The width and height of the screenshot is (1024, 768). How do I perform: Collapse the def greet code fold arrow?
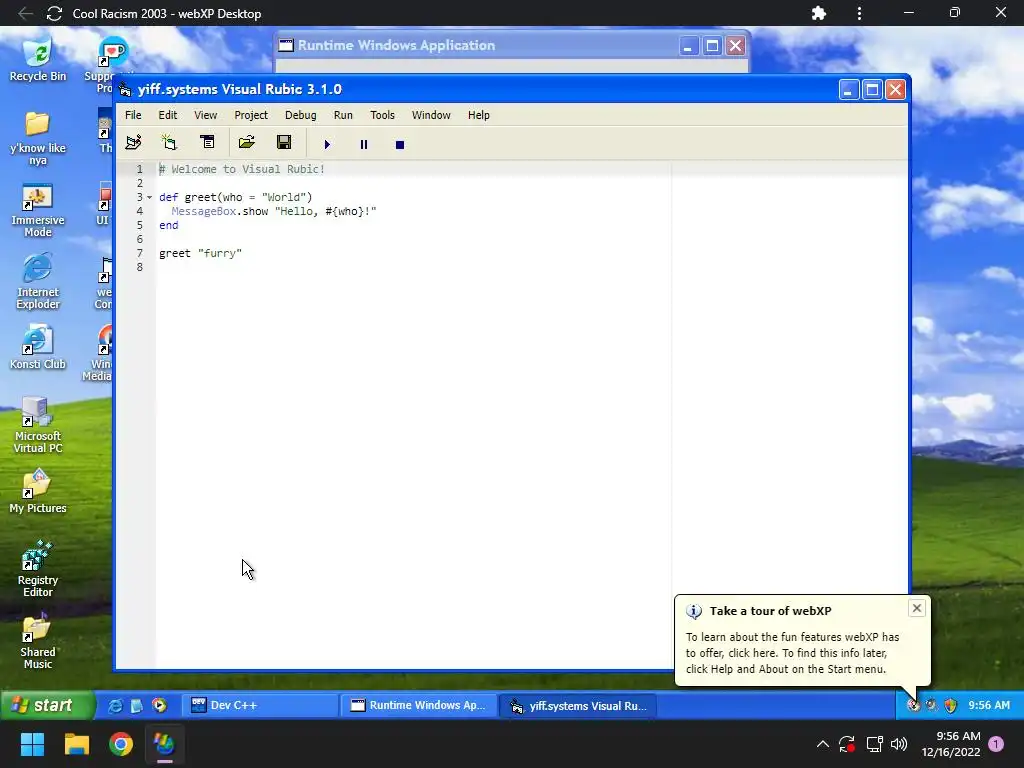tap(150, 197)
